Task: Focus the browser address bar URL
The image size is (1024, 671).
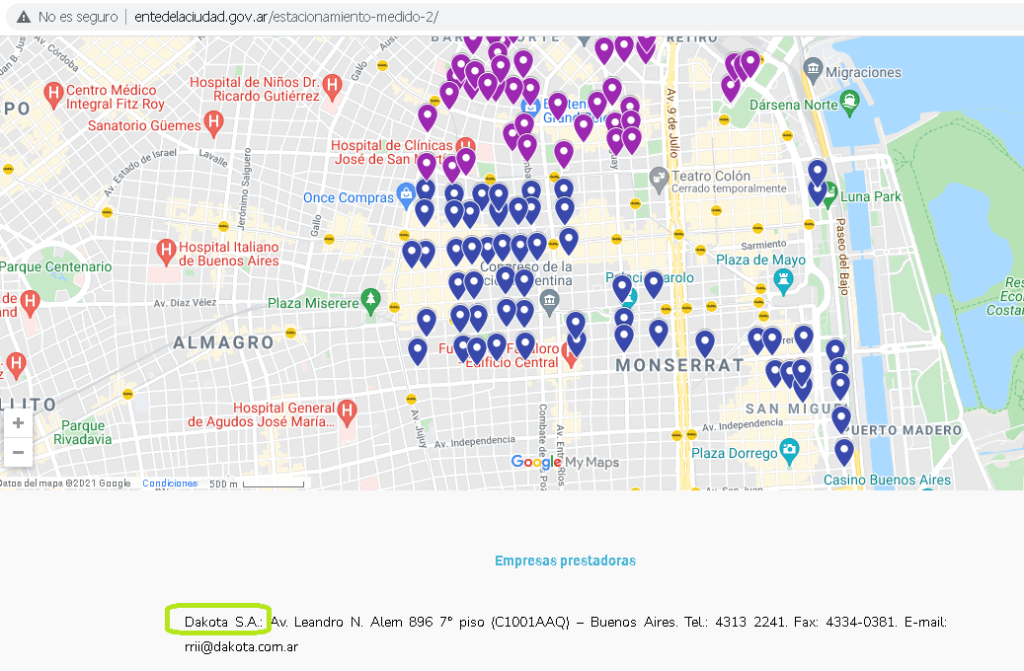Action: (x=286, y=18)
